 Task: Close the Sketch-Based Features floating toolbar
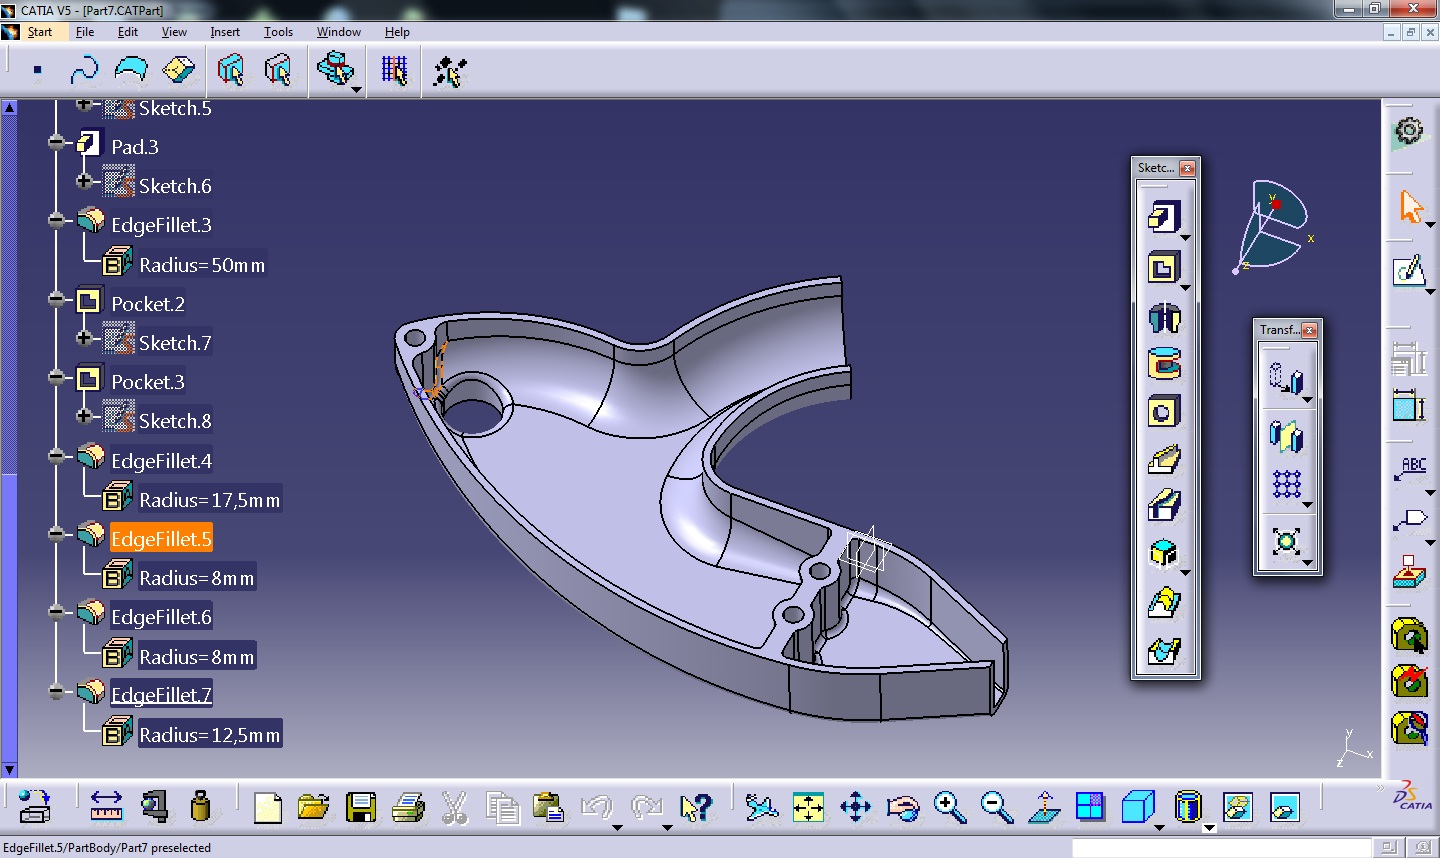[x=1187, y=168]
